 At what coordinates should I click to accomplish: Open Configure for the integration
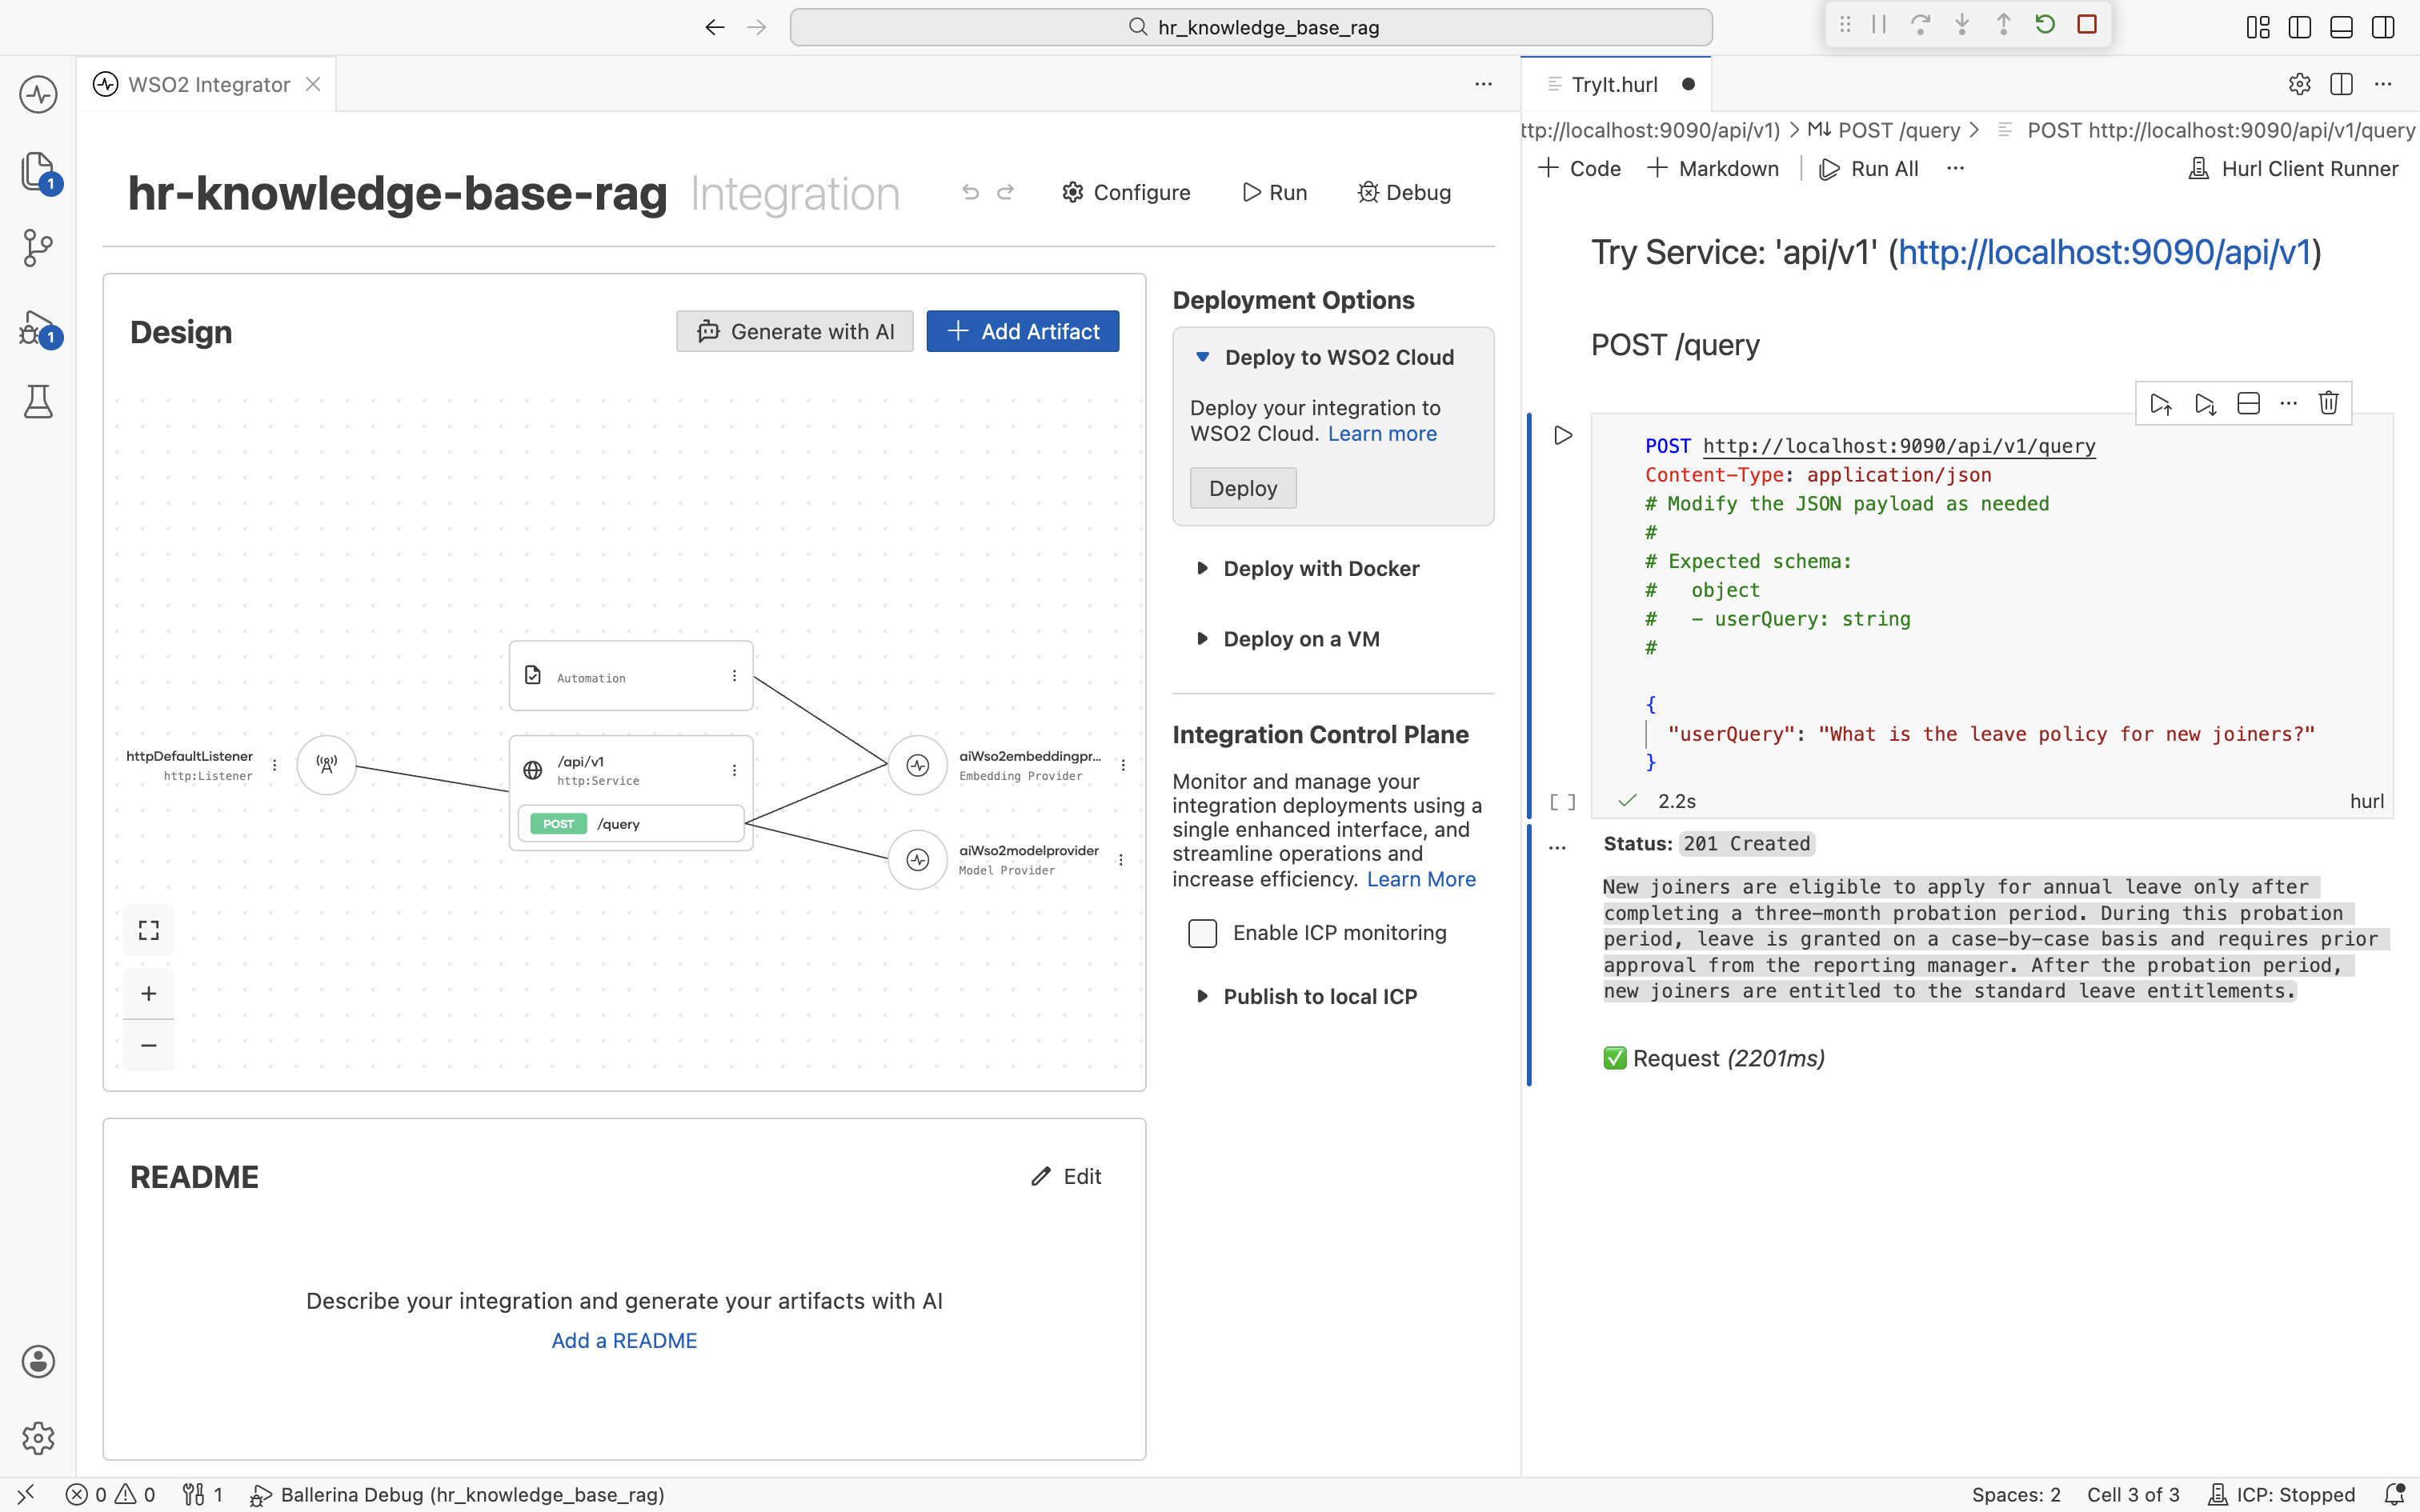[x=1126, y=192]
